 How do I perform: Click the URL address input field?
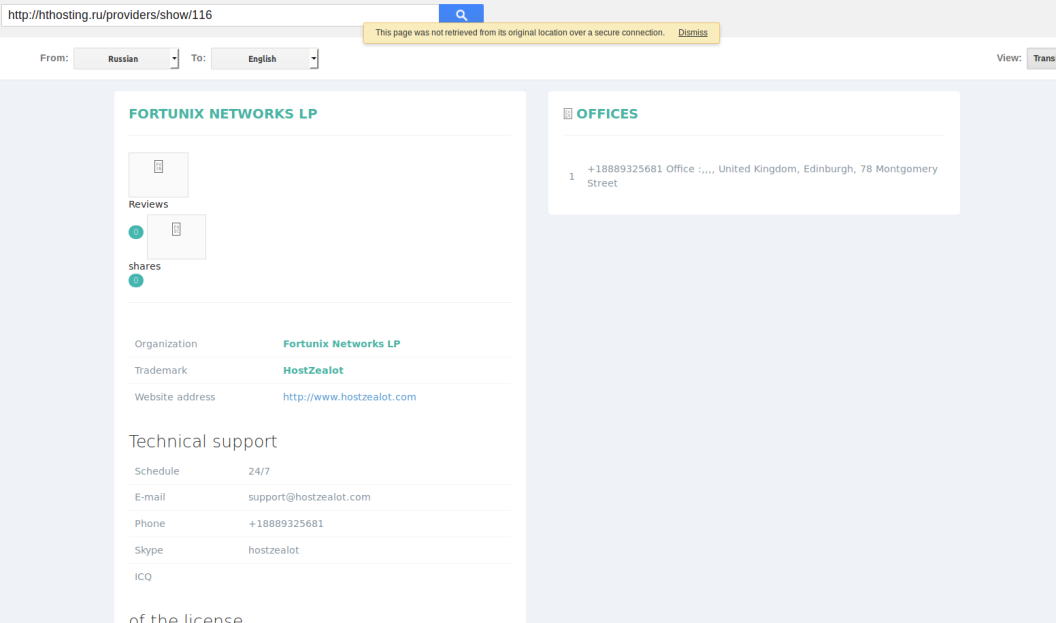pos(220,15)
